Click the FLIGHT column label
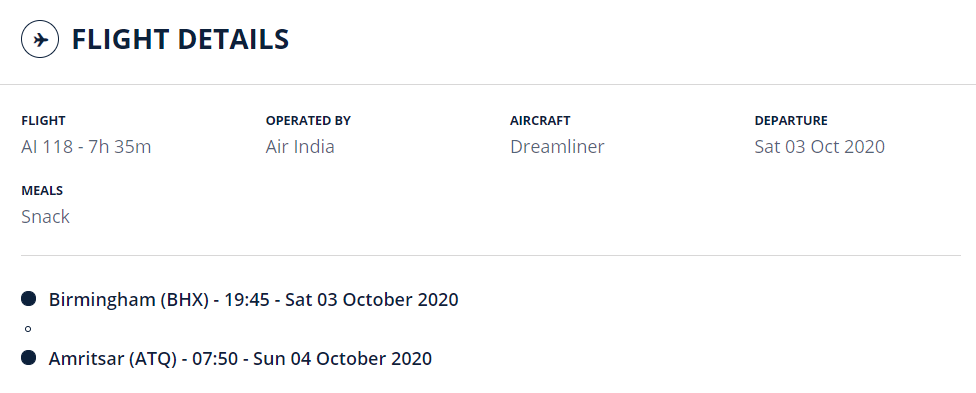The image size is (976, 393). pos(43,121)
